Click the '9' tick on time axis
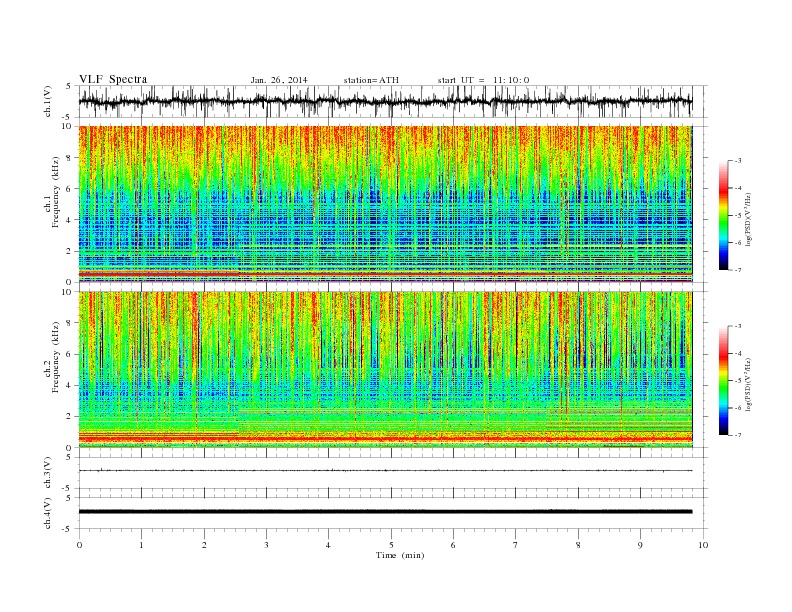This screenshot has height=612, width=792. click(x=640, y=545)
